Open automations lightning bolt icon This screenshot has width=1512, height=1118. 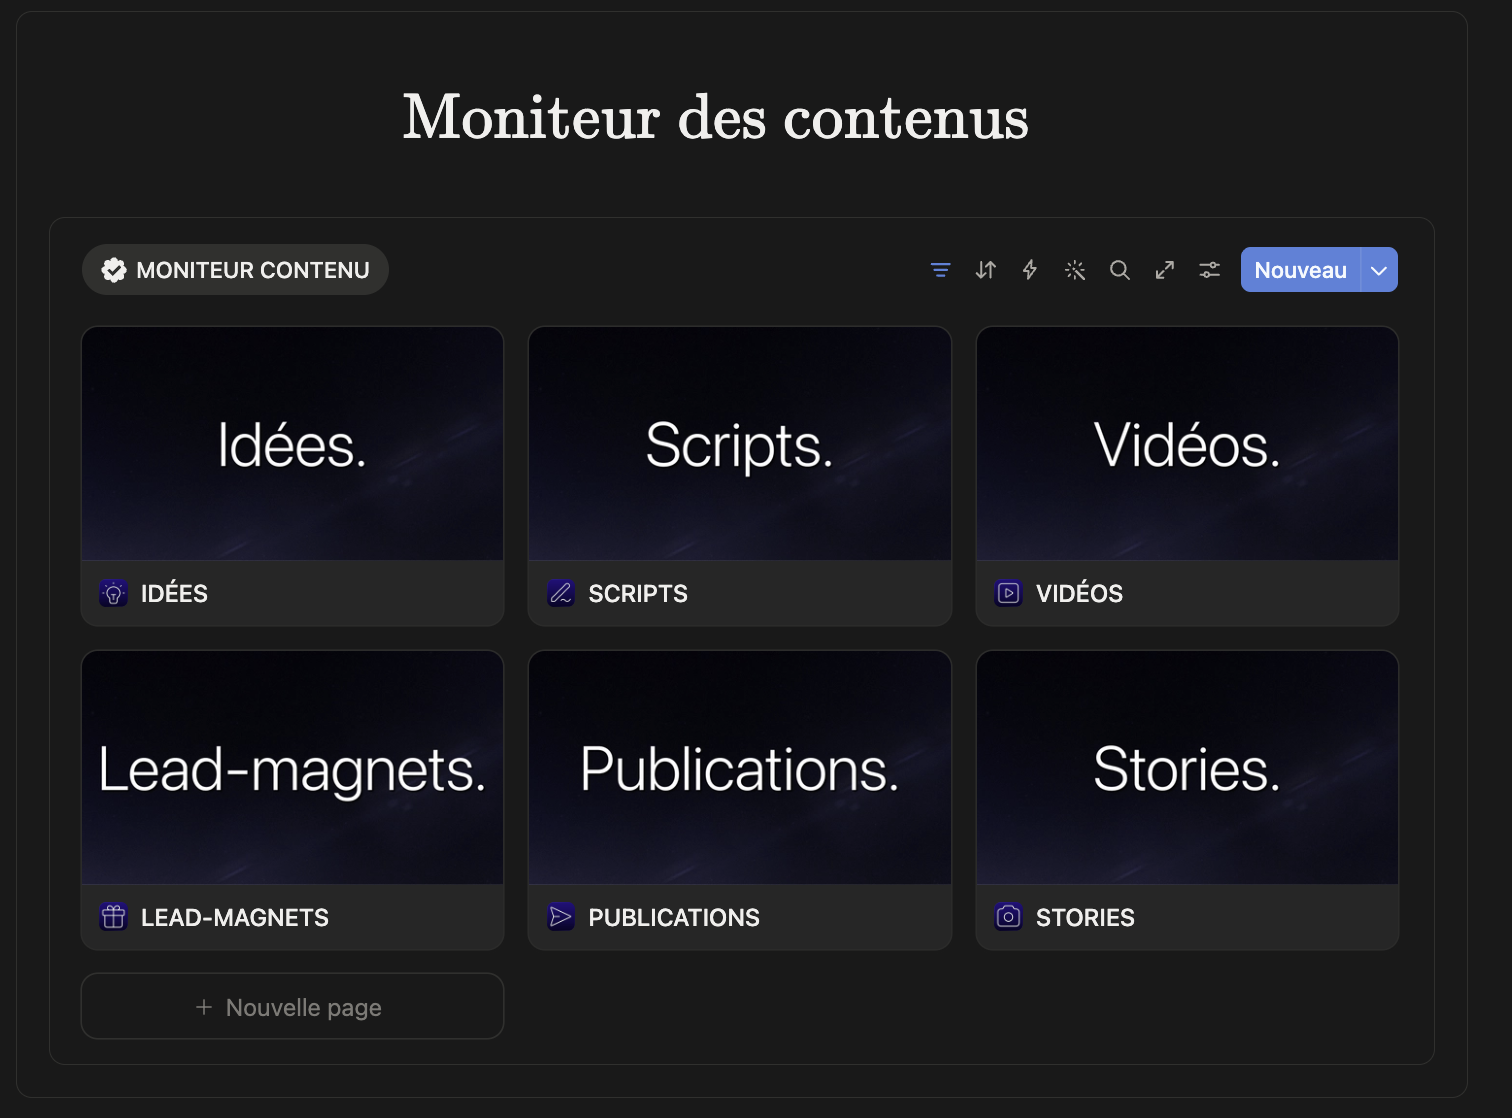point(1030,270)
